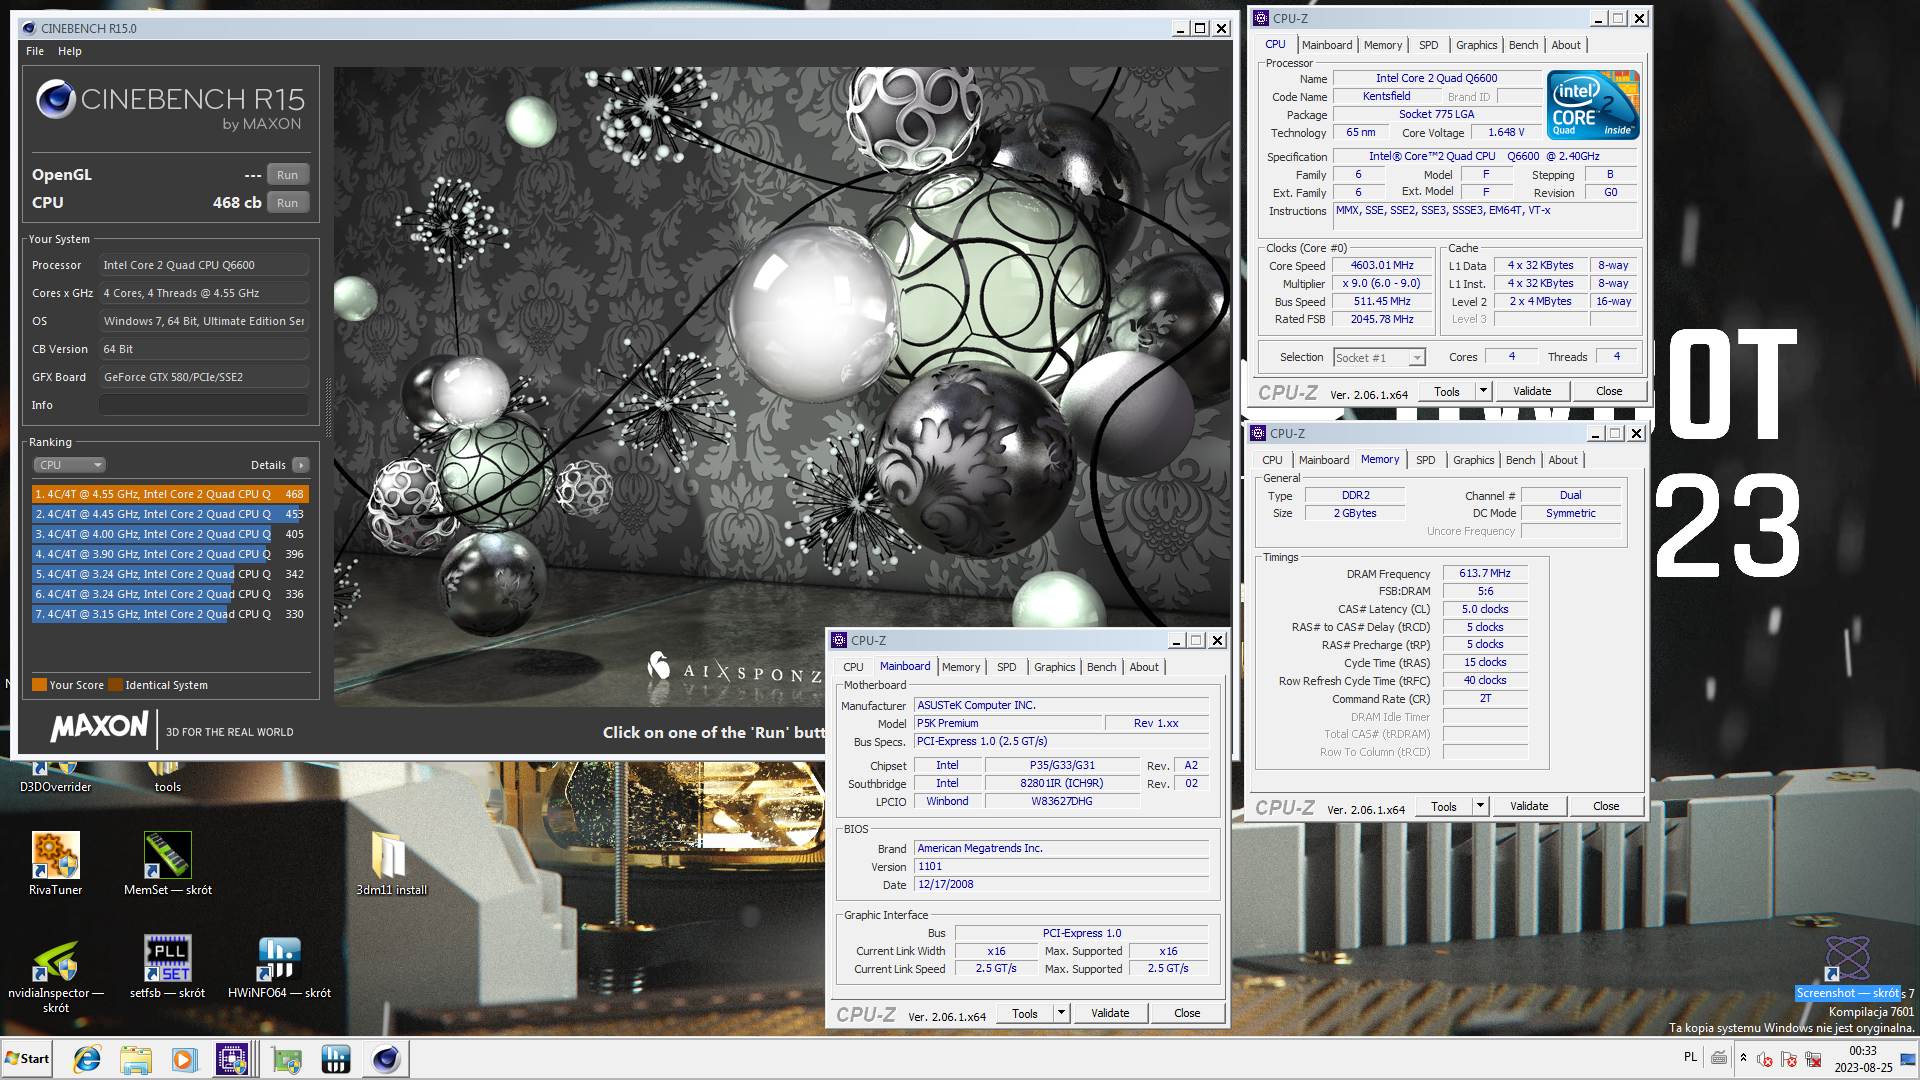The image size is (1920, 1080).
Task: Open Graphics tab in the CPU-Z Memory window
Action: click(x=1473, y=460)
